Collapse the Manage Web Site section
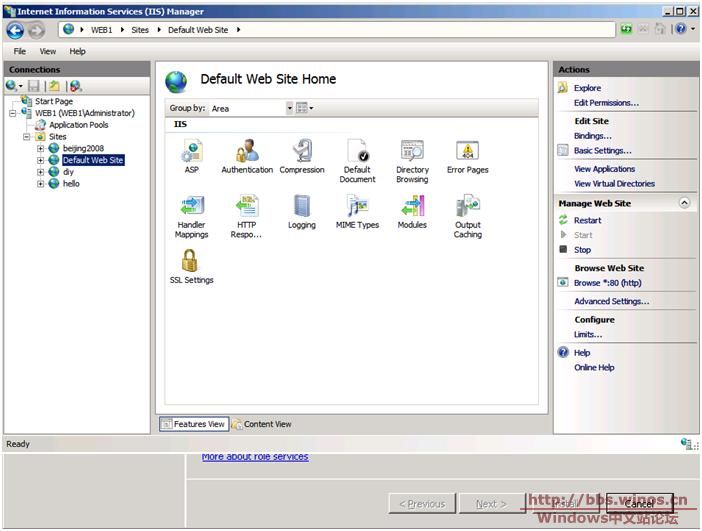This screenshot has width=702, height=531. coord(684,203)
